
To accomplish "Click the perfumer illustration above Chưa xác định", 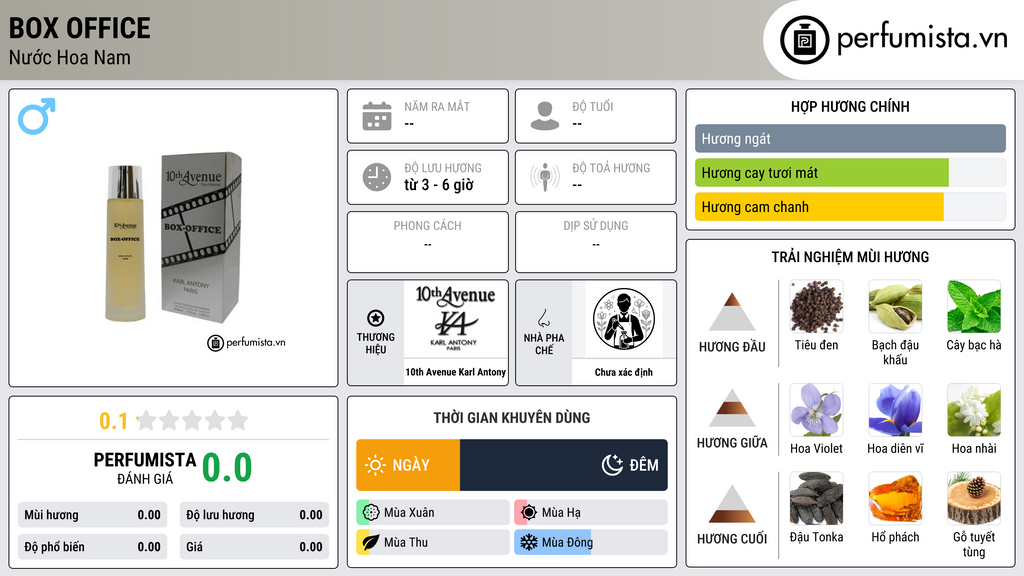I will point(624,319).
